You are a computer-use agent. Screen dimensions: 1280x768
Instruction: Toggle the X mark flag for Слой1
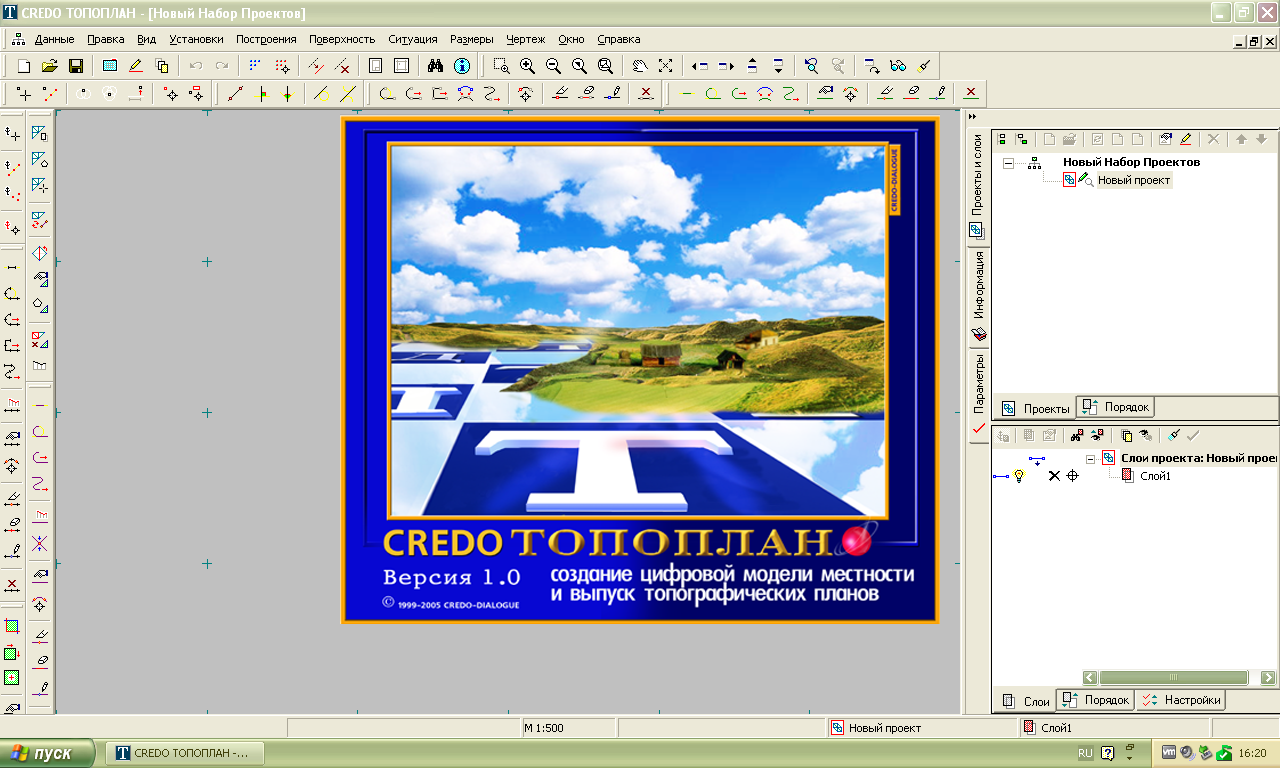click(x=1053, y=476)
